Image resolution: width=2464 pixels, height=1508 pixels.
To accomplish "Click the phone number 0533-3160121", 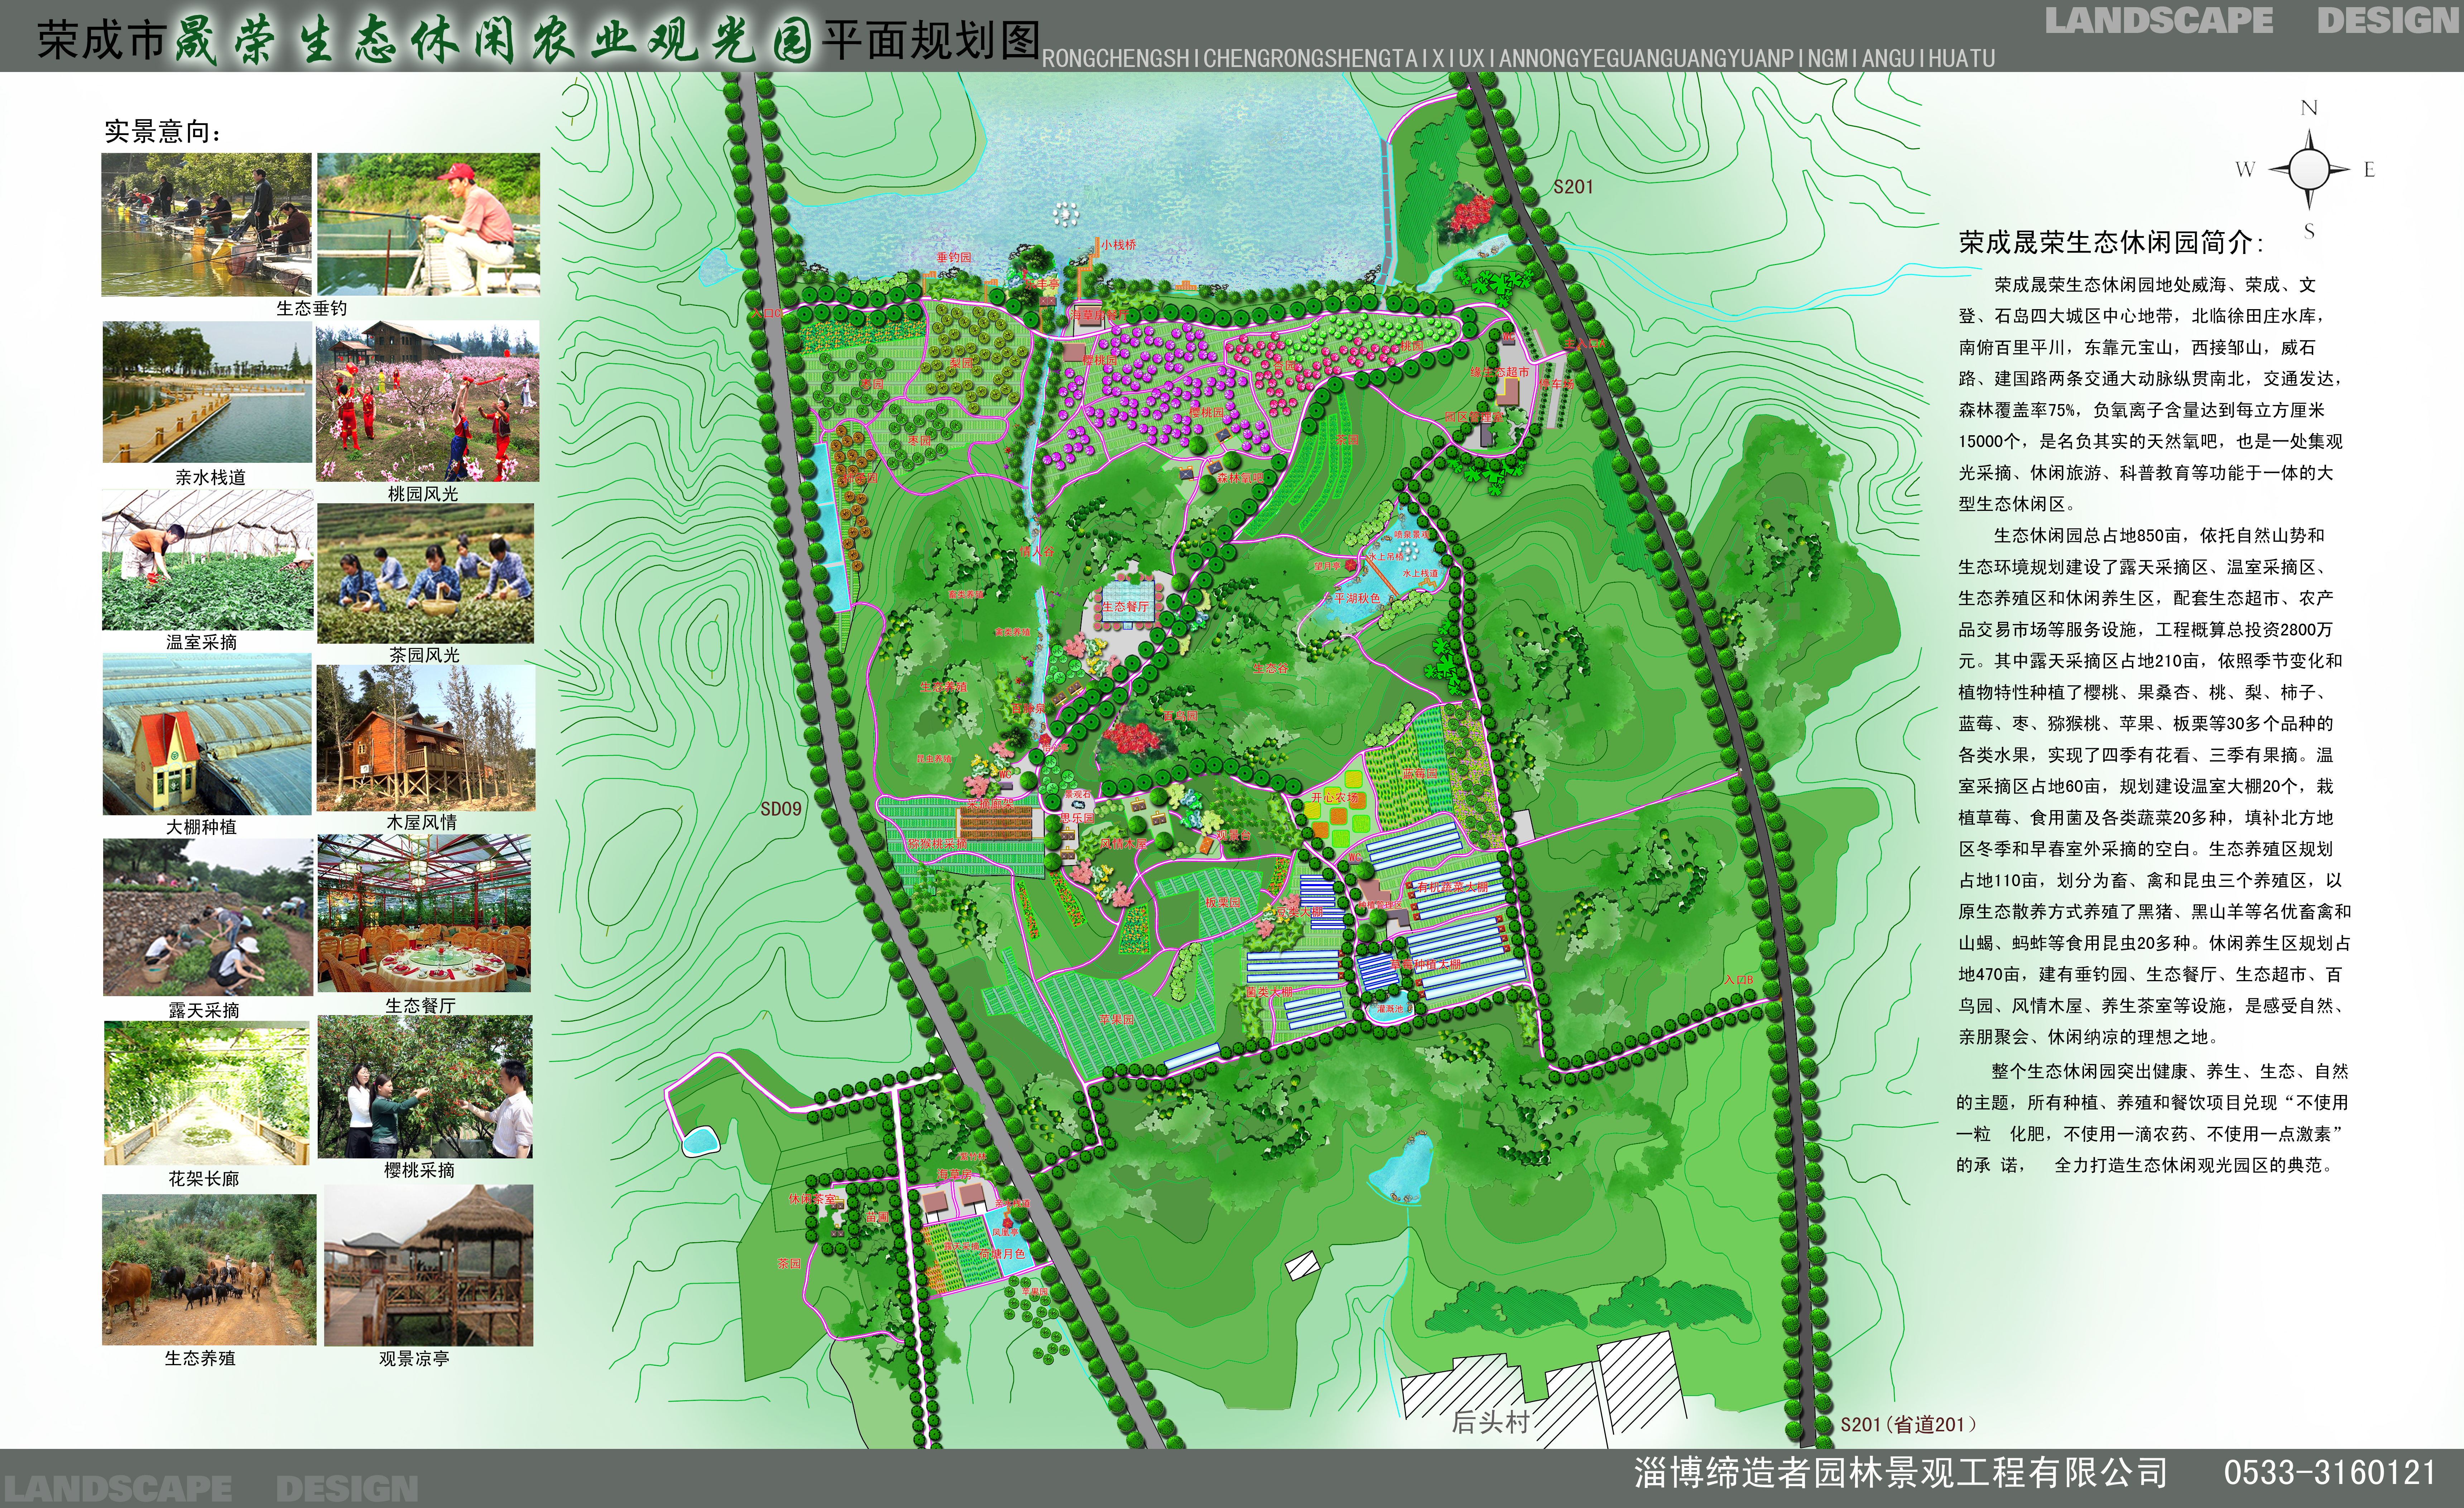I will coord(2329,1472).
